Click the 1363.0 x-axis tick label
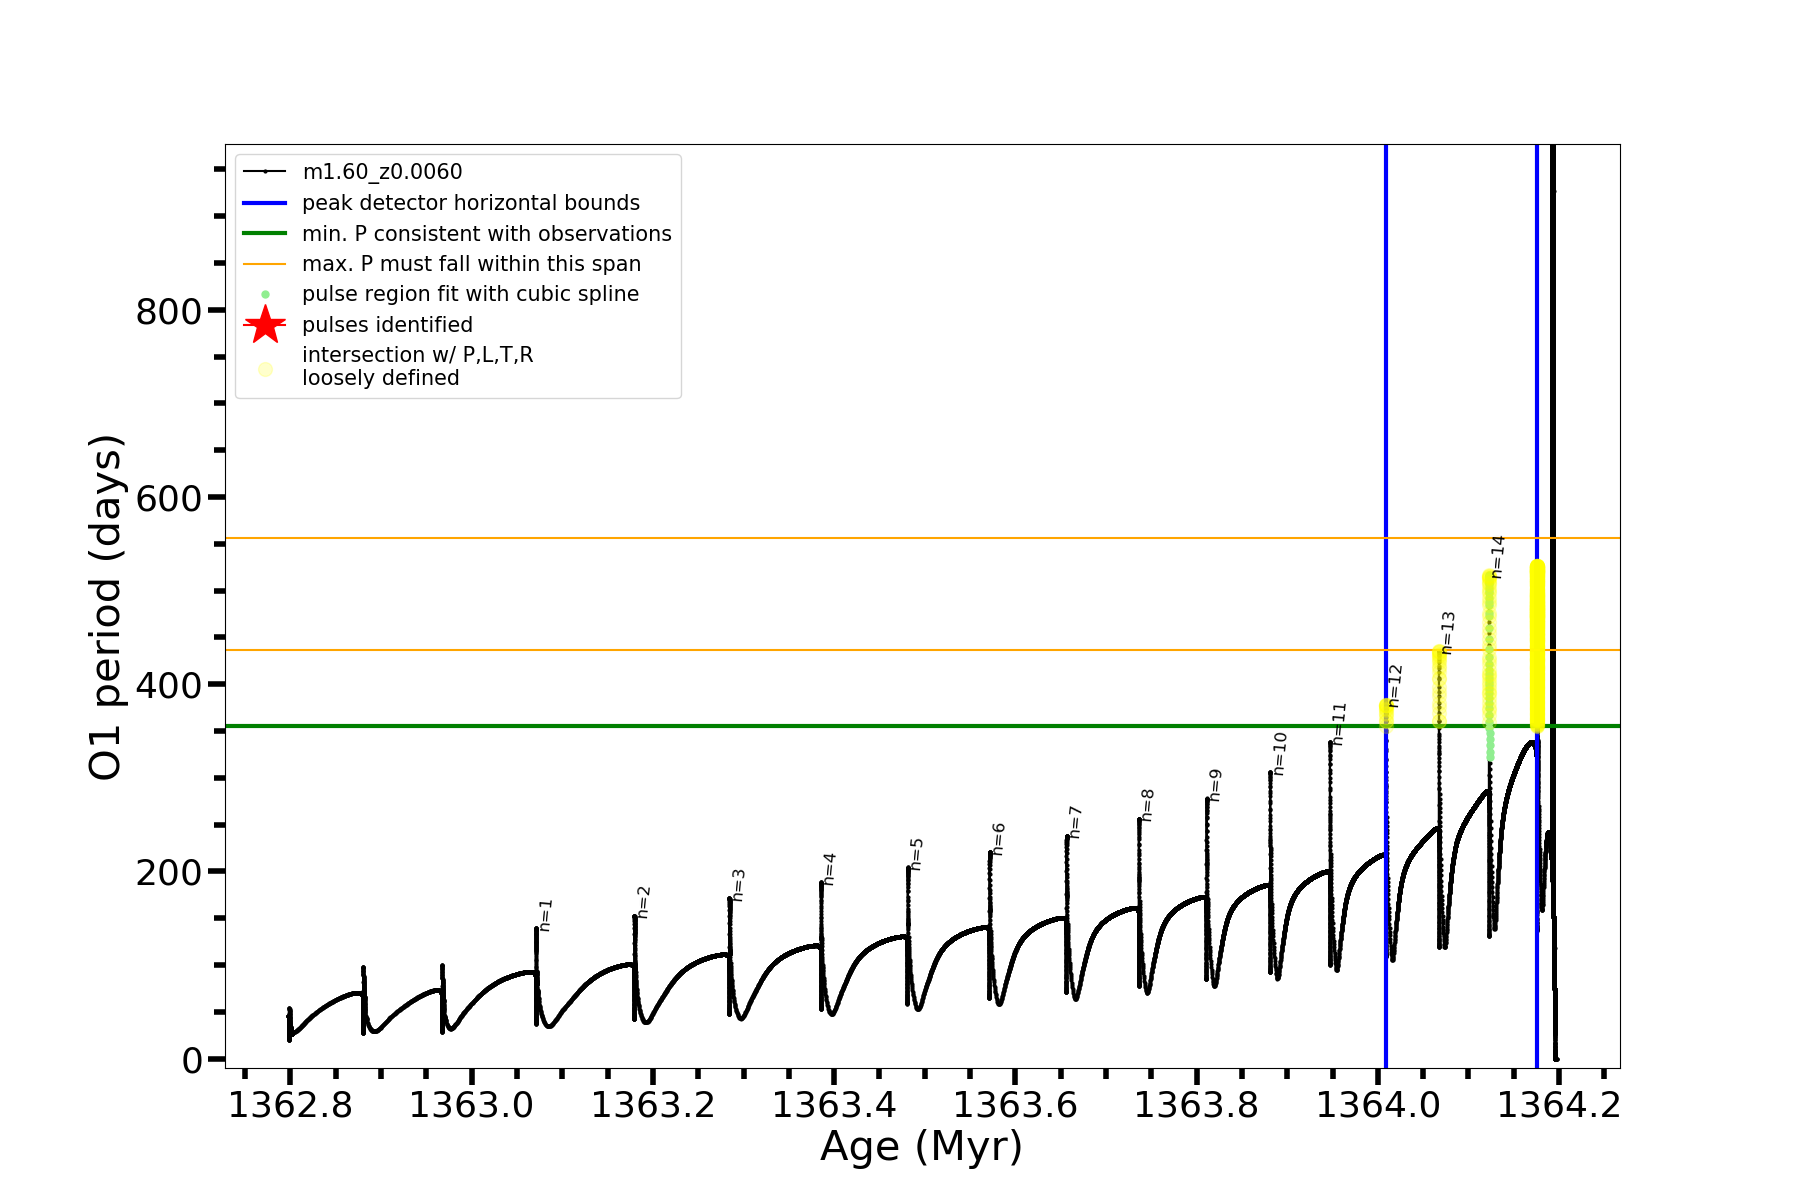 [471, 1105]
